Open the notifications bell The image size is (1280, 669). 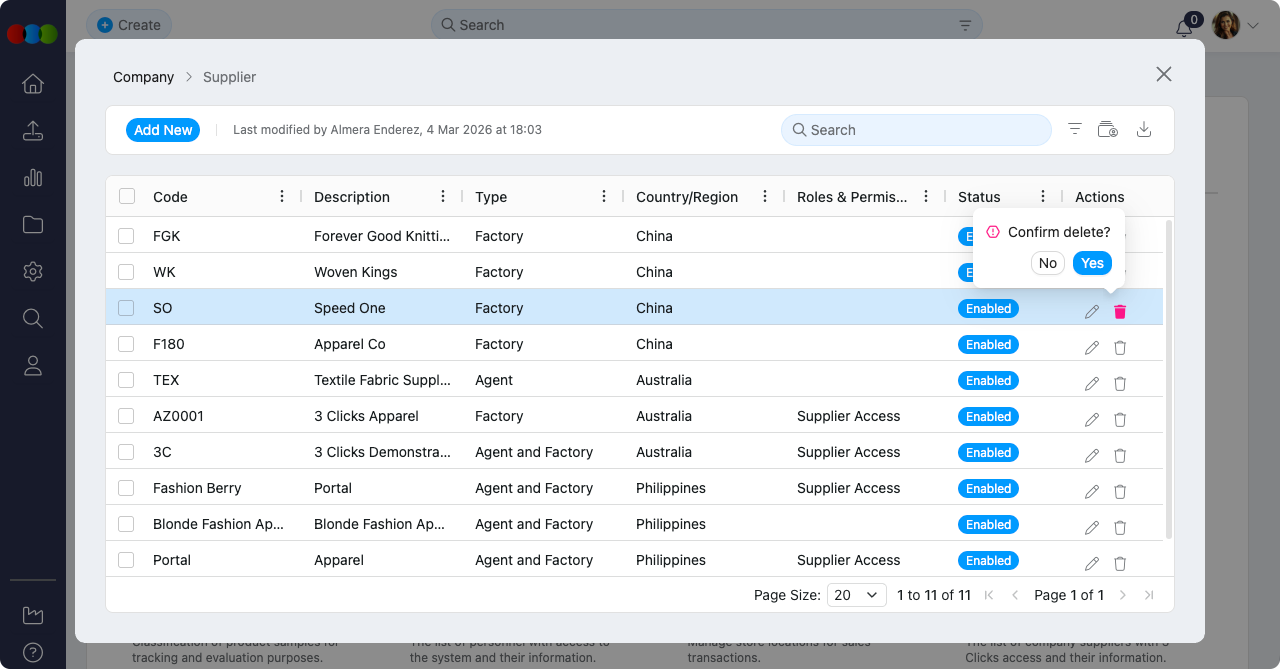(1184, 28)
